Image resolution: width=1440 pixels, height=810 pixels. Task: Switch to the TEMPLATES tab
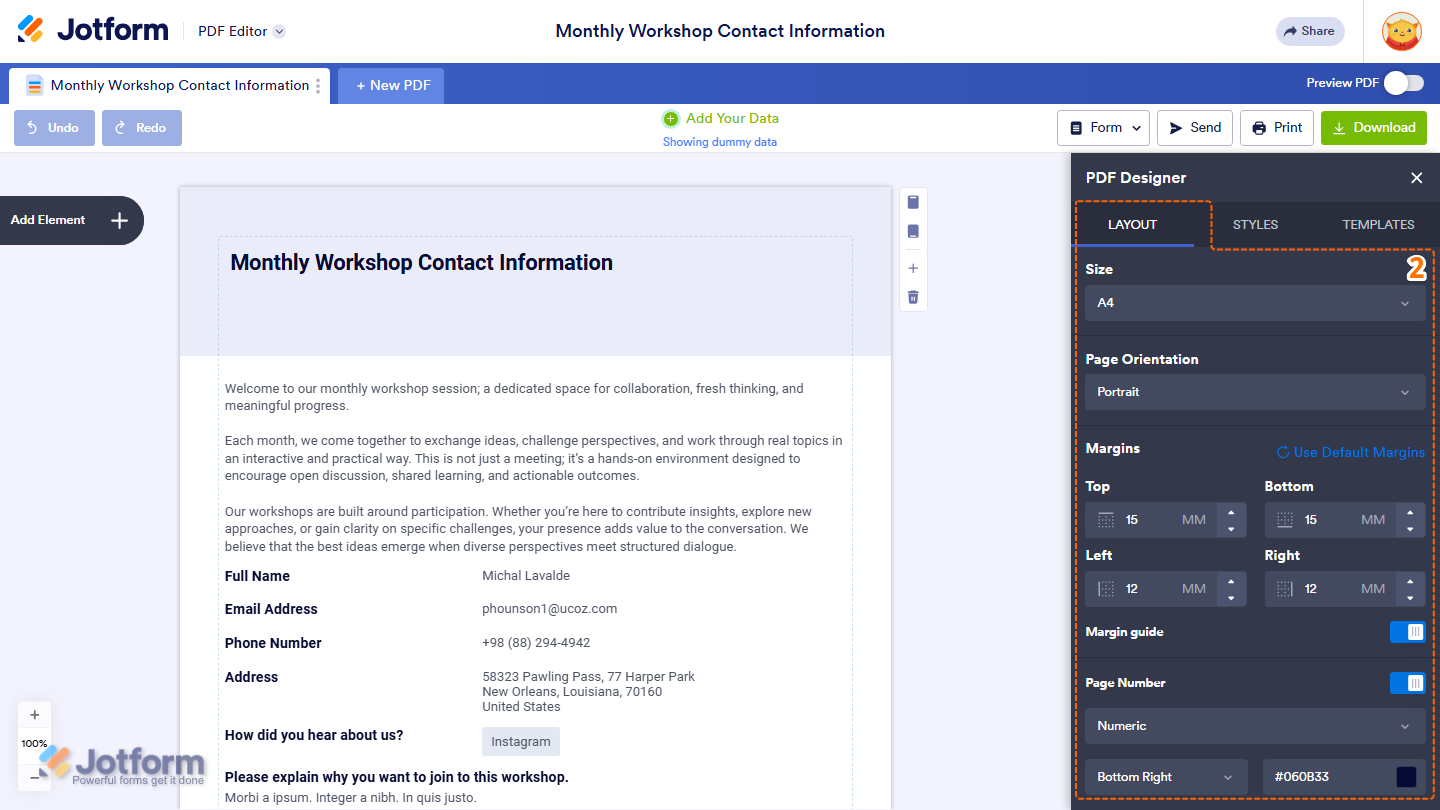1378,225
